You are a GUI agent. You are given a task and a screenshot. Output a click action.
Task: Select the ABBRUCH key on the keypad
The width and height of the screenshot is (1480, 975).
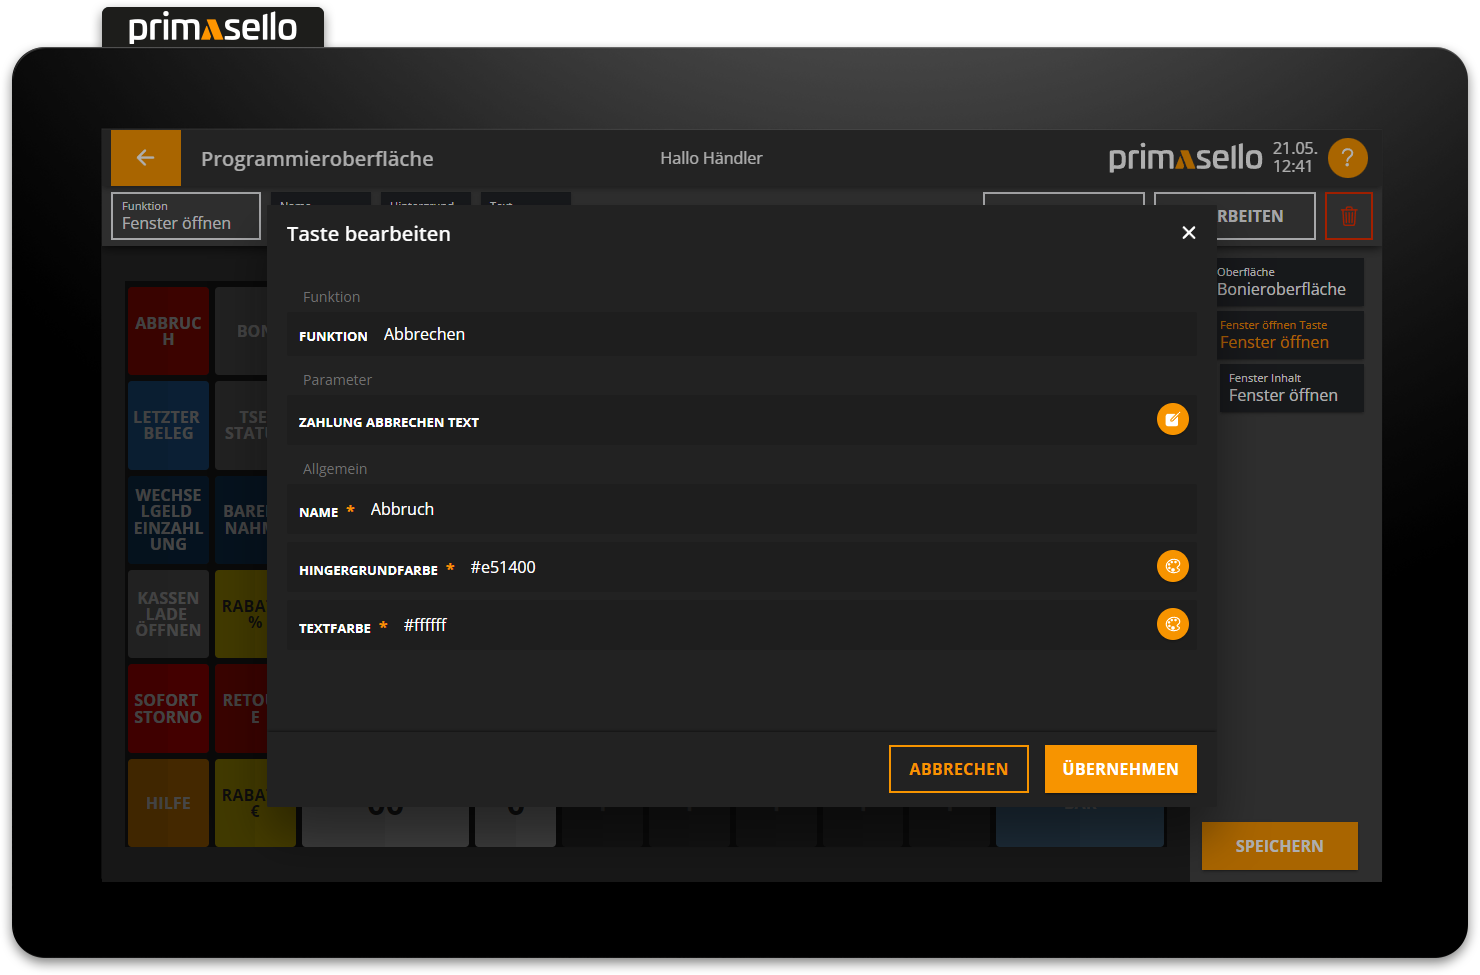(168, 331)
